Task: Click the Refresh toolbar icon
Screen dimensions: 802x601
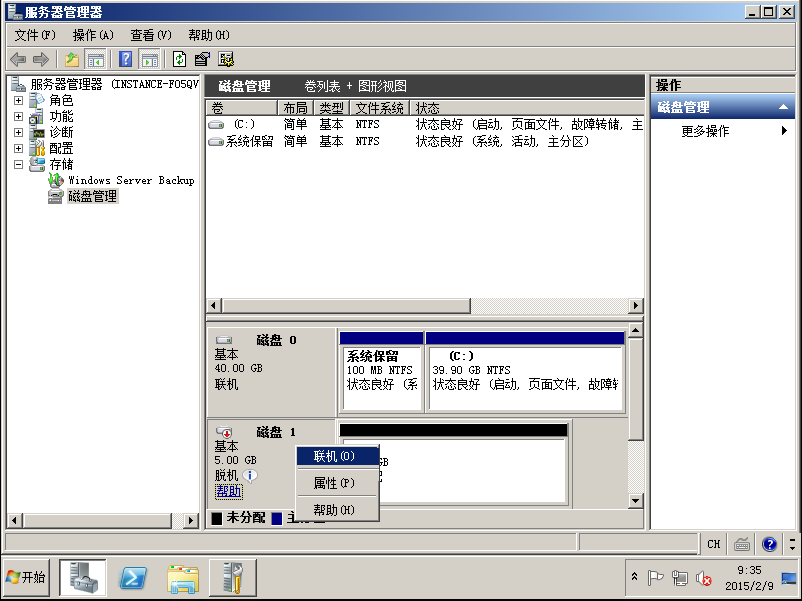Action: 179,59
